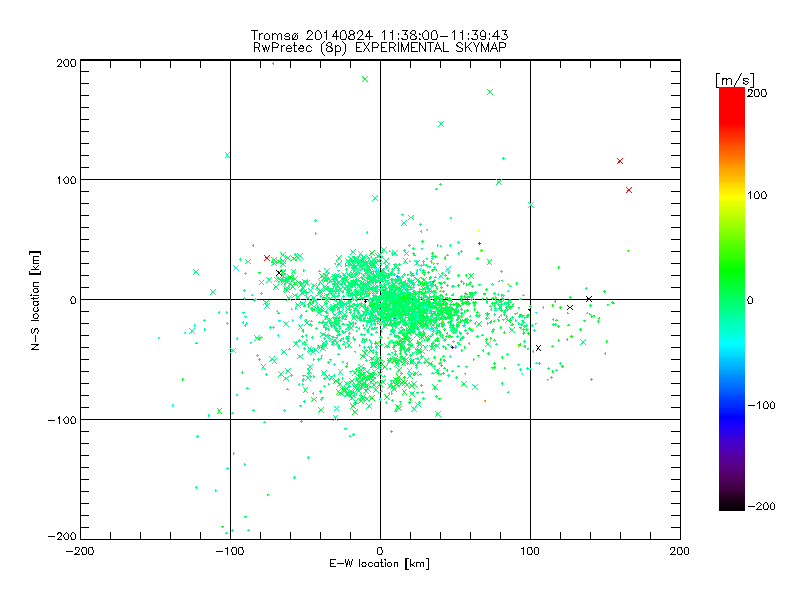Click the y-axis tick label "-100"
The height and width of the screenshot is (600, 800).
coord(62,420)
